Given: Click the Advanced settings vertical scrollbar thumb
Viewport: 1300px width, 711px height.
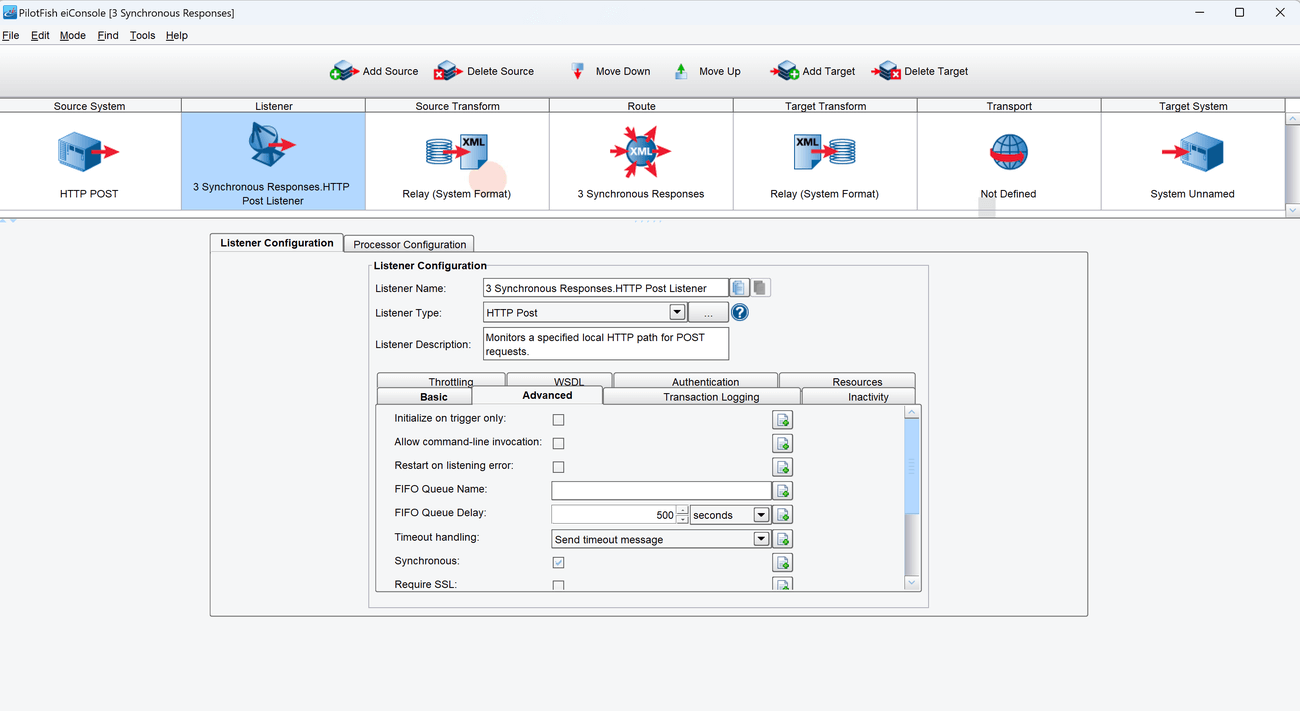Looking at the screenshot, I should pos(911,467).
